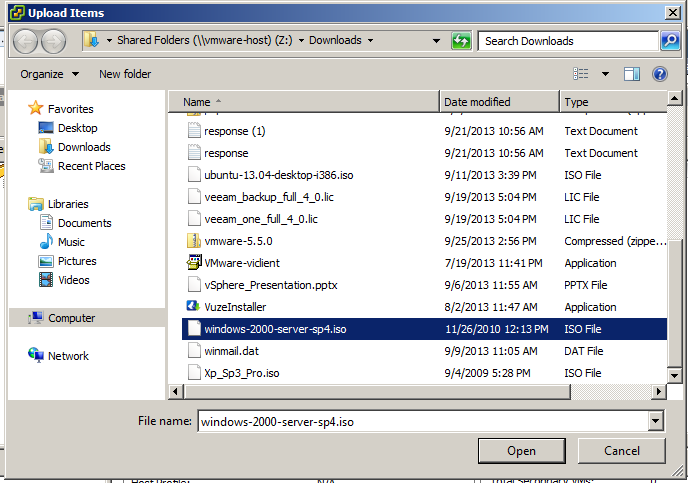Click the horizontal scrollbar right arrow
The height and width of the screenshot is (483, 688).
pos(659,391)
